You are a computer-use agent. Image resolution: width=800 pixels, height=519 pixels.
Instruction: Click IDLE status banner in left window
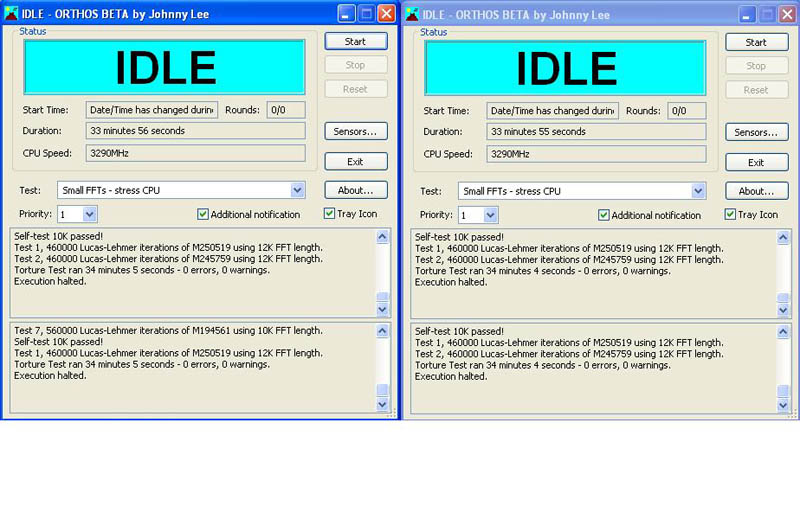click(x=165, y=67)
